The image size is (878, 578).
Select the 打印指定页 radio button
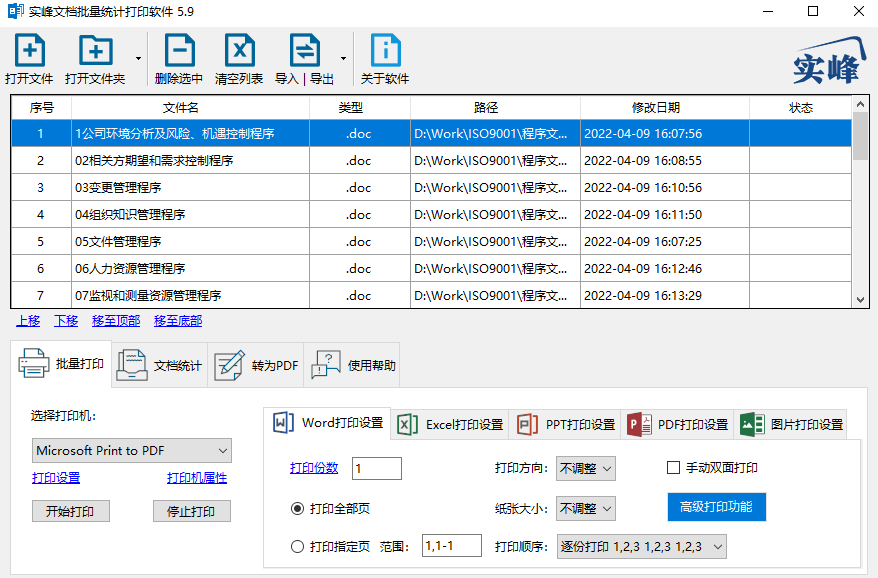click(x=297, y=547)
